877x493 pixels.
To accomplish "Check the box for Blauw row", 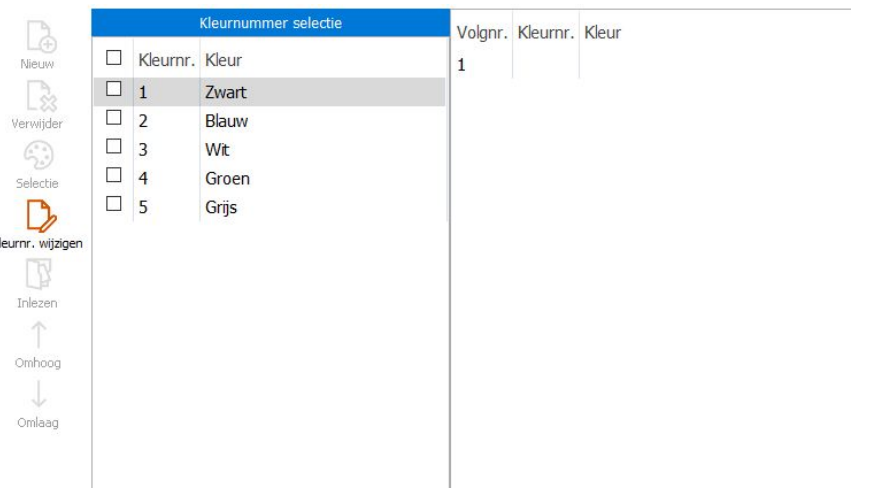I will (x=113, y=120).
